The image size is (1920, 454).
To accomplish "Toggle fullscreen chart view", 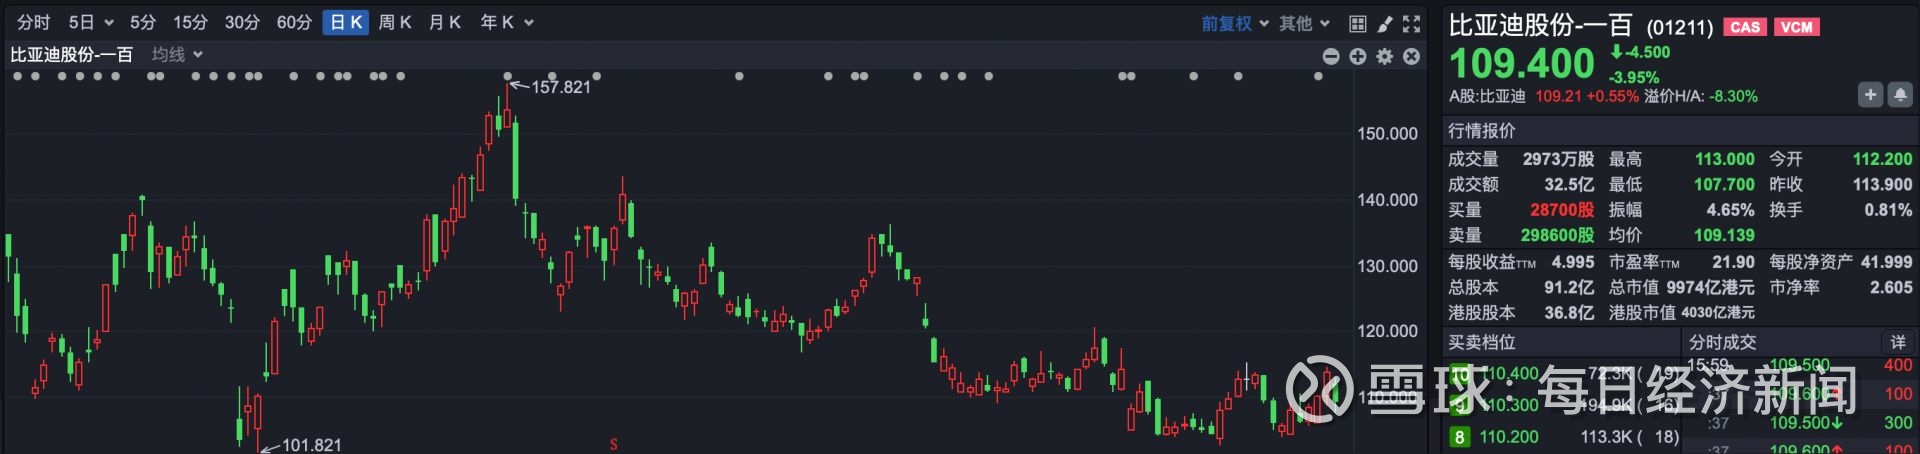I will point(1412,23).
